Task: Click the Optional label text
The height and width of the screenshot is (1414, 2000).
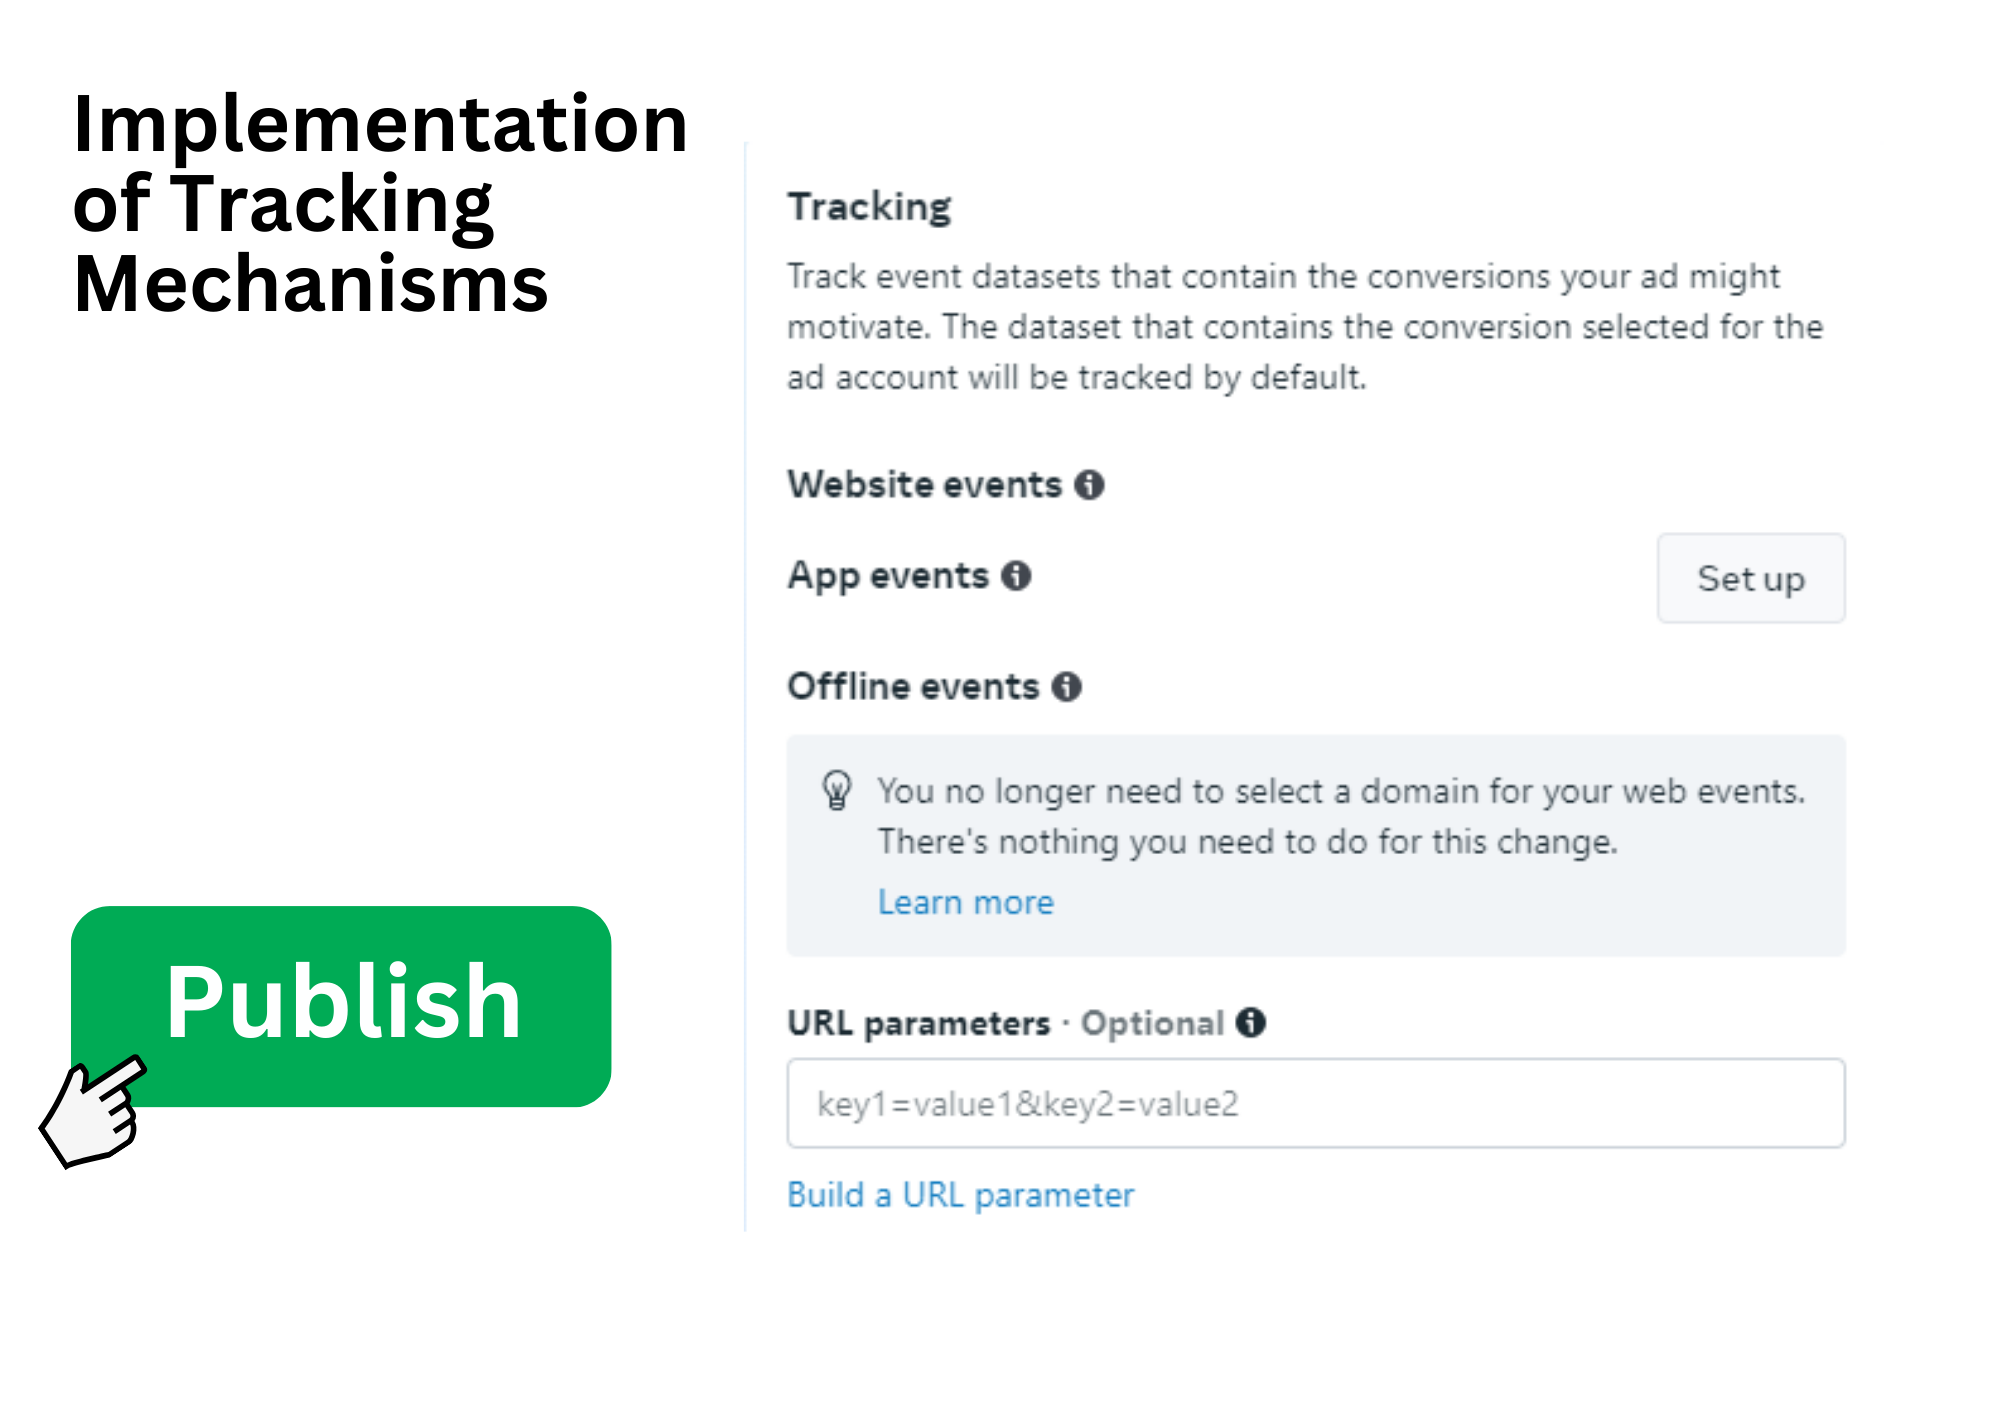Action: click(x=1152, y=1023)
